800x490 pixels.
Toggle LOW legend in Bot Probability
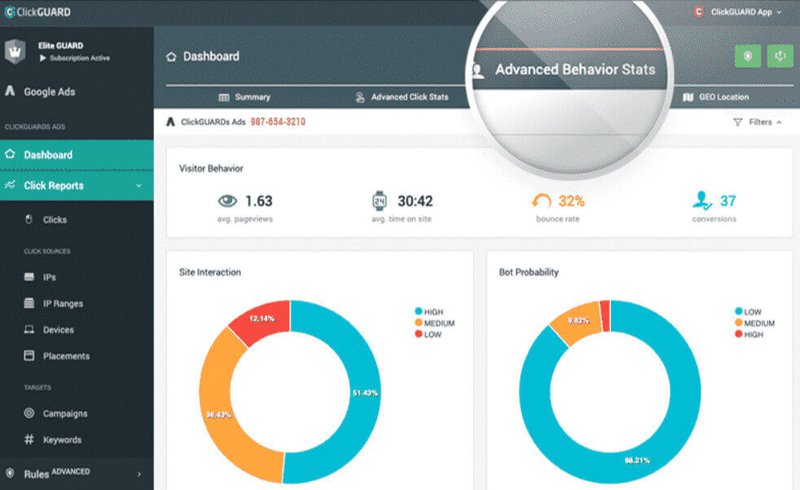(748, 312)
